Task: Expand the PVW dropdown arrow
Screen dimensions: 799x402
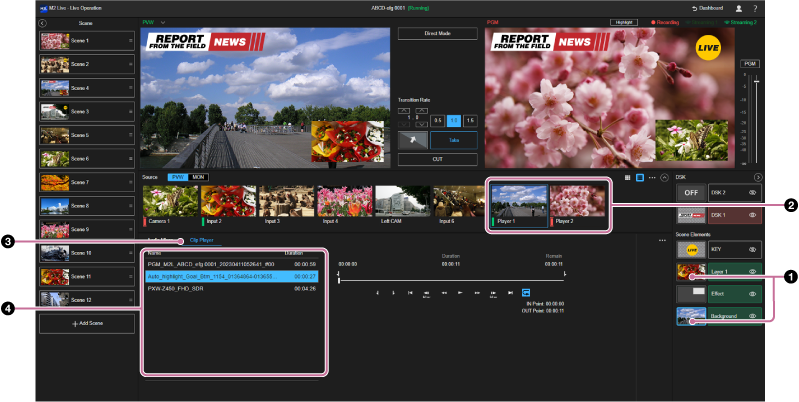Action: [x=163, y=21]
